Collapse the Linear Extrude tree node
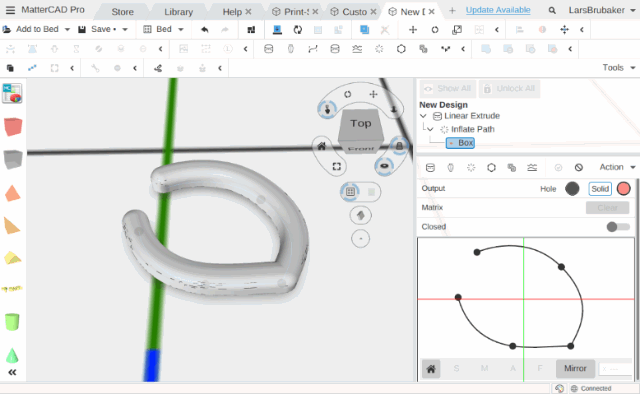Image resolution: width=640 pixels, height=394 pixels. 423,116
